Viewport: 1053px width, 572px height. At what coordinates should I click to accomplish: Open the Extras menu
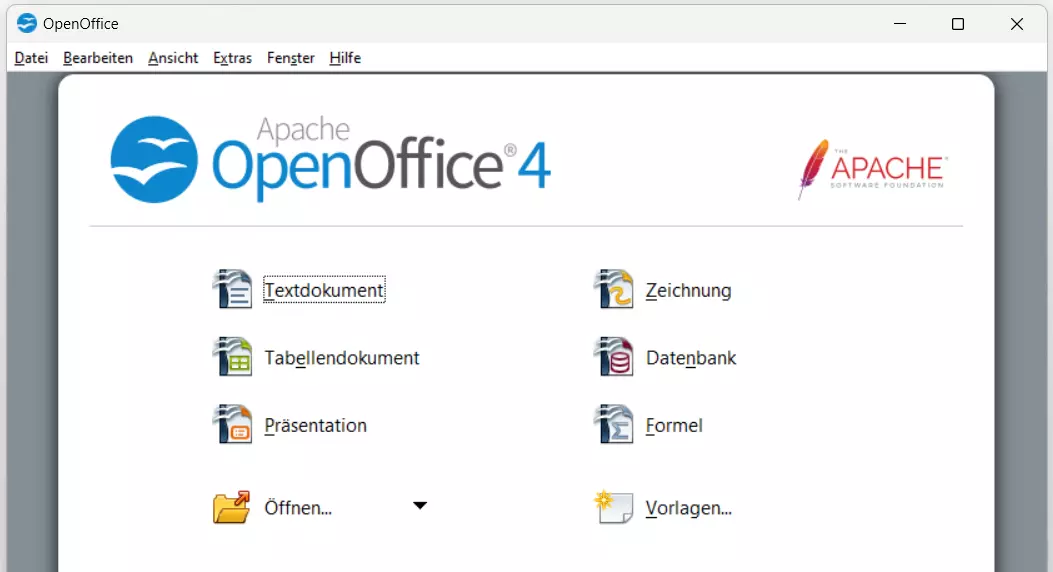[232, 58]
